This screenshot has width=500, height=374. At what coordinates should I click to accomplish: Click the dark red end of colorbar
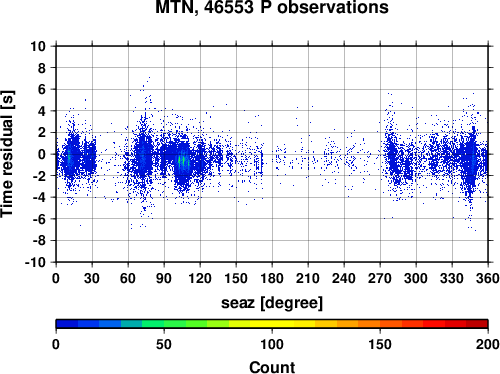point(477,324)
